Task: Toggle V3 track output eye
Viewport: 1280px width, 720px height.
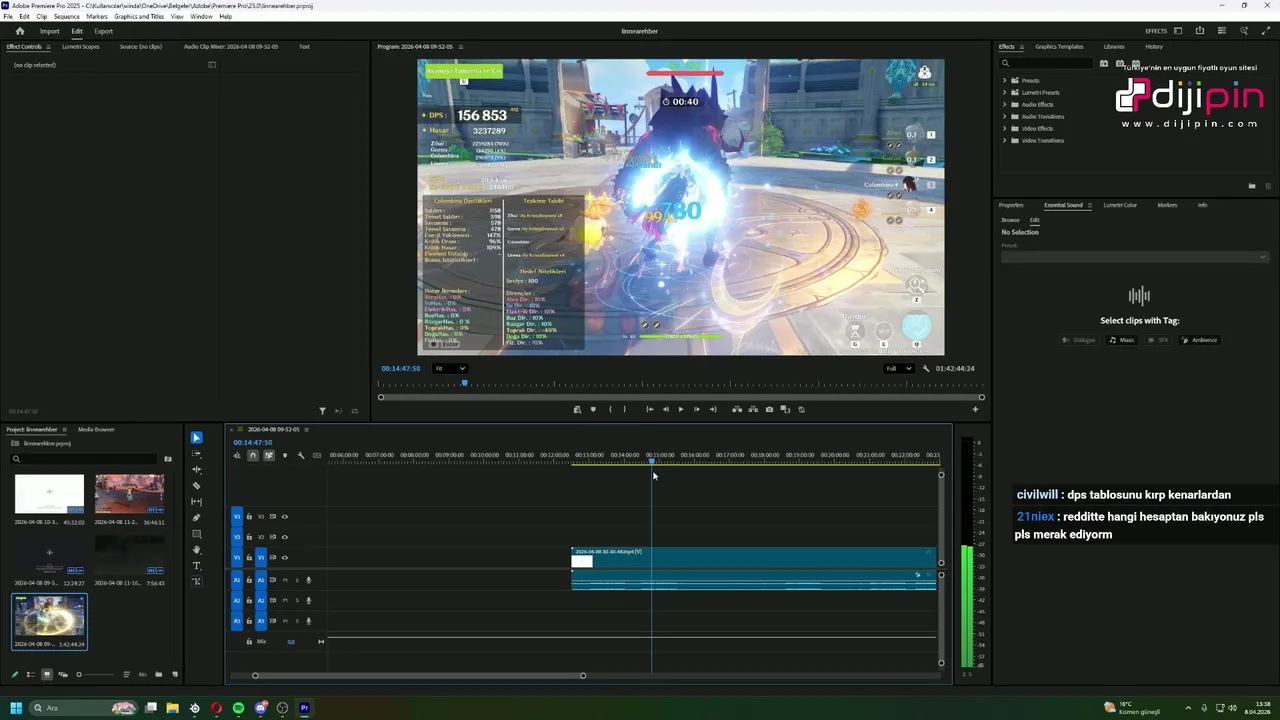Action: 284,517
